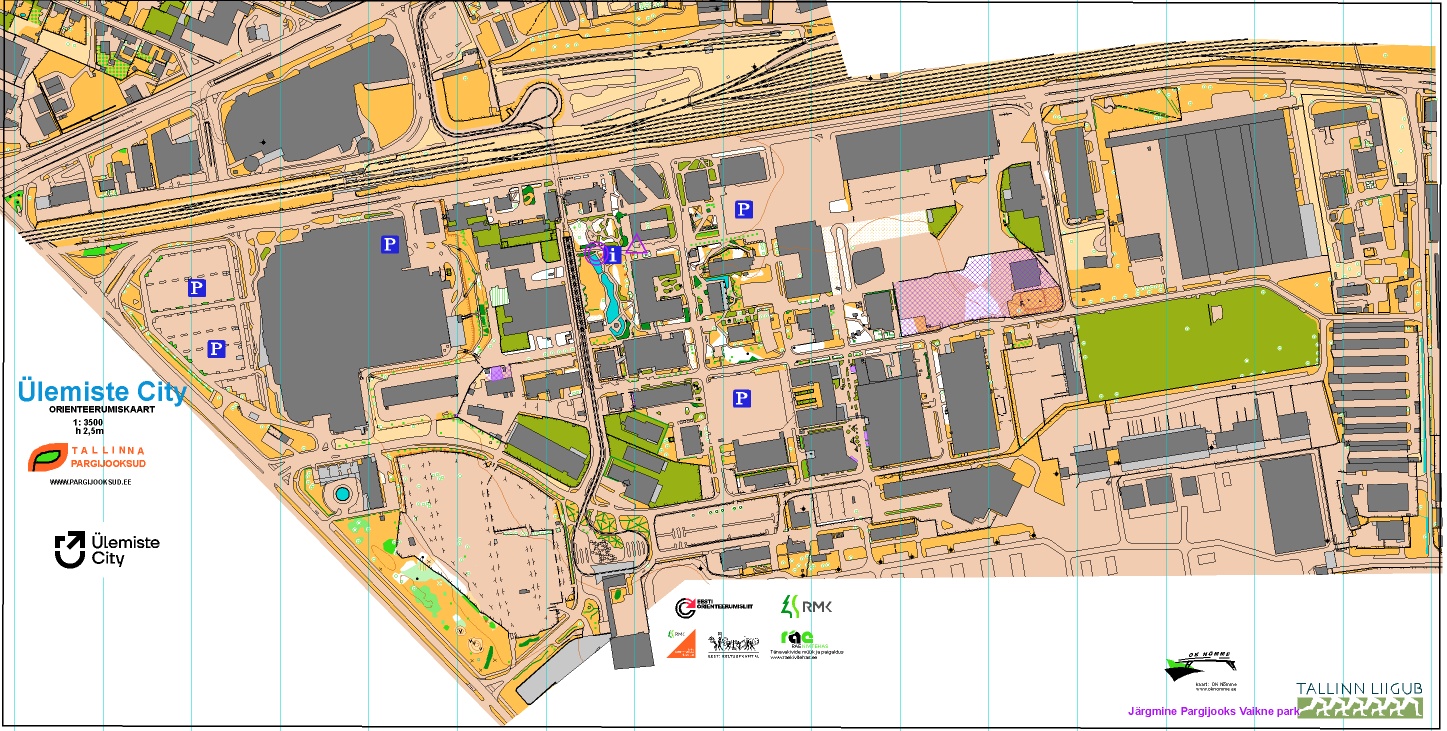
Task: Click the blue information 'i' symbol on the map
Action: click(x=614, y=254)
